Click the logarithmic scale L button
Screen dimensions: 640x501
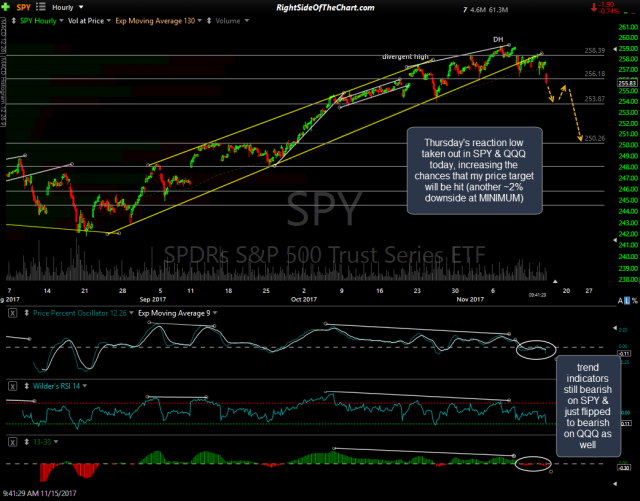point(627,301)
